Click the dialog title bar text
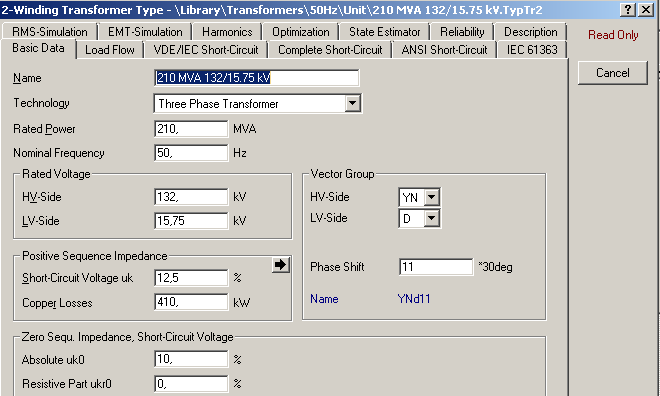The height and width of the screenshot is (396, 660). tap(272, 10)
